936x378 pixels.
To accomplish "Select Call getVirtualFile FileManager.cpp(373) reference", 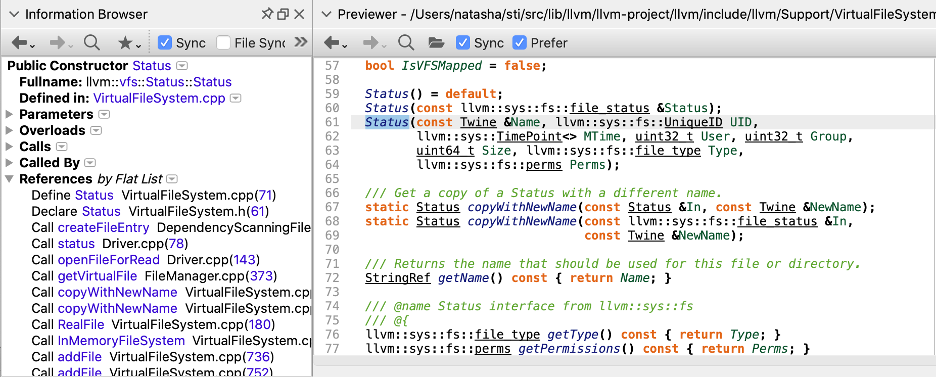I will point(154,276).
